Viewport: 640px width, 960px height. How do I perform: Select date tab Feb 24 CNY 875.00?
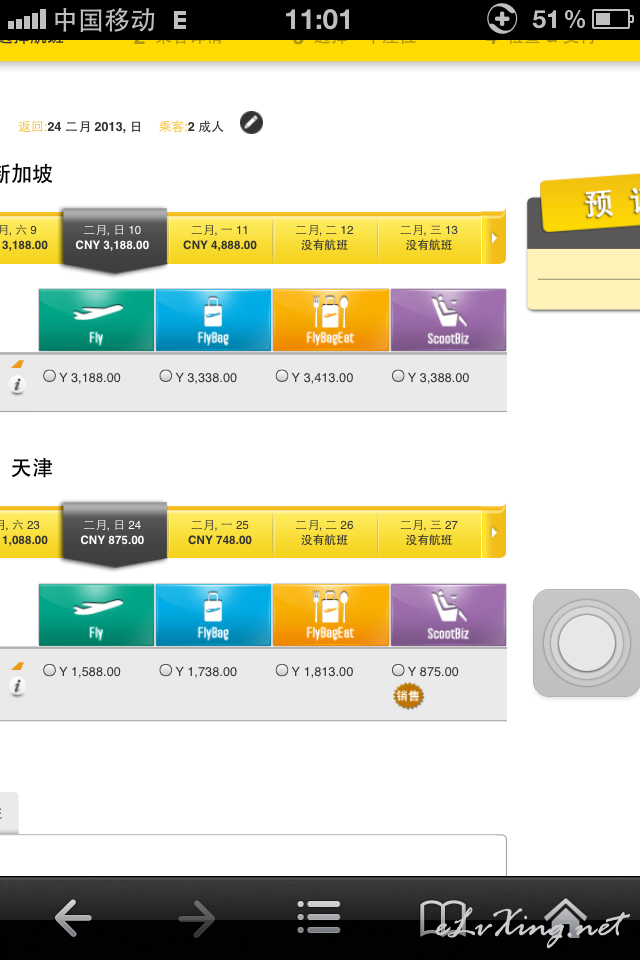pyautogui.click(x=113, y=533)
